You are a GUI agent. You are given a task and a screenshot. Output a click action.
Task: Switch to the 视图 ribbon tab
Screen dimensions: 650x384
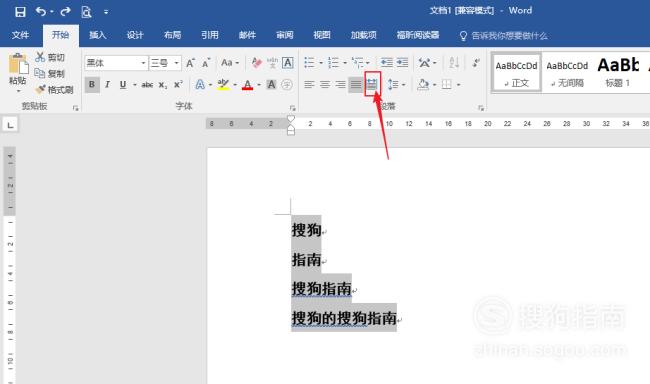(322, 35)
